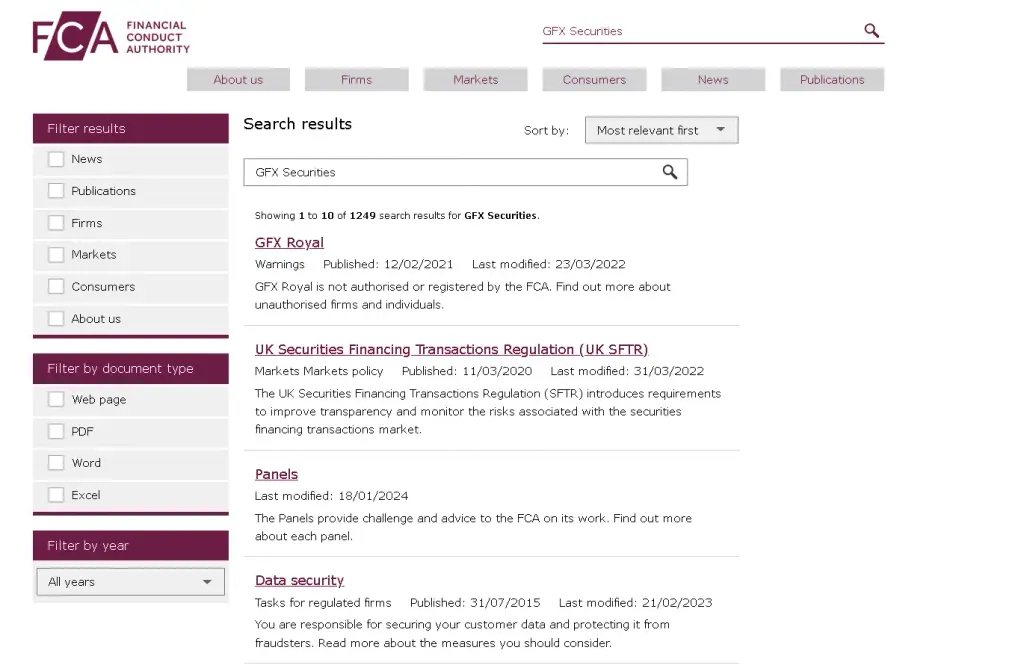Open the News navigation tab
Viewport: 1024px width, 671px height.
click(x=713, y=80)
